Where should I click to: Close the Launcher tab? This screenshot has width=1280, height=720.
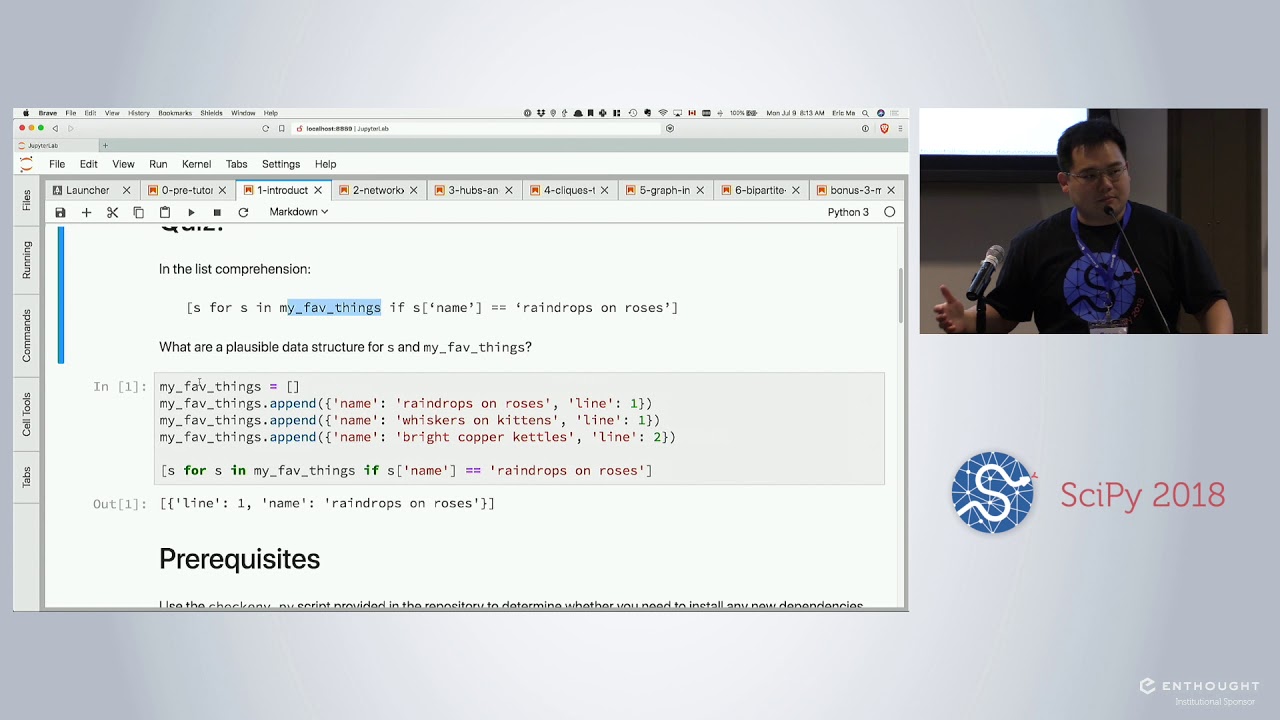point(126,190)
